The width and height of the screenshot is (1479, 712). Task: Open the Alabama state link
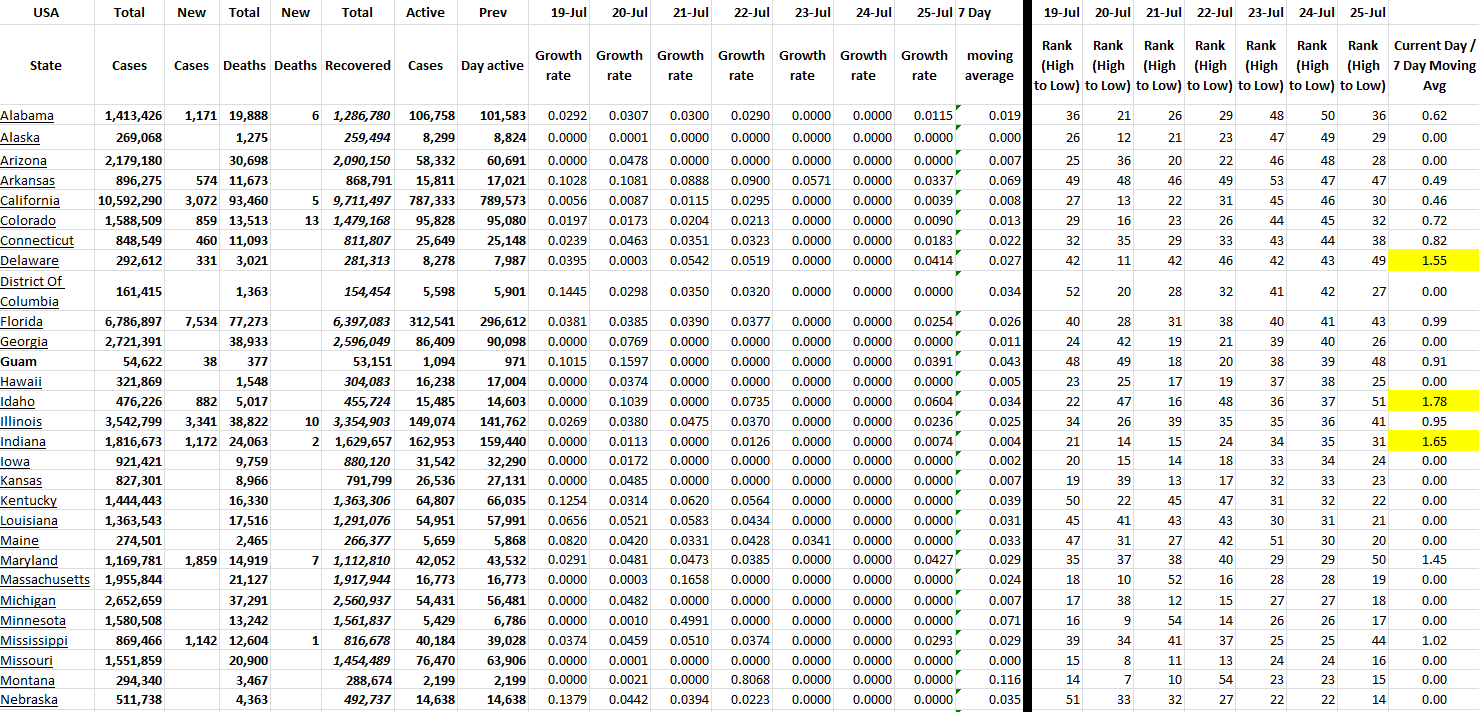27,116
